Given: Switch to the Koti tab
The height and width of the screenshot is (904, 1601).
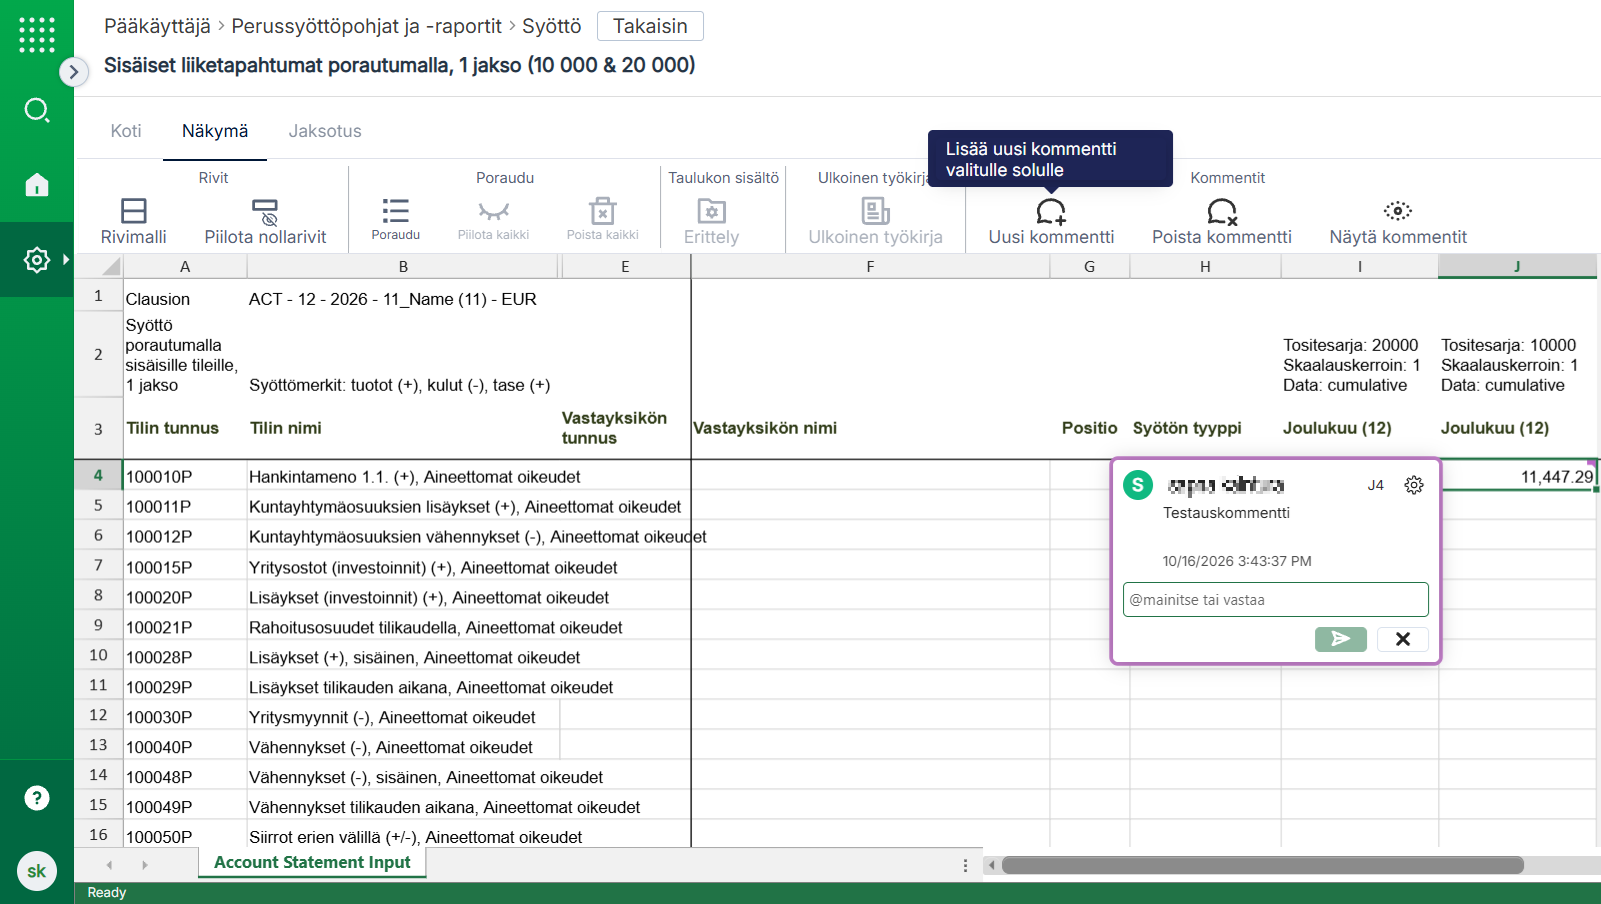Looking at the screenshot, I should (x=126, y=131).
